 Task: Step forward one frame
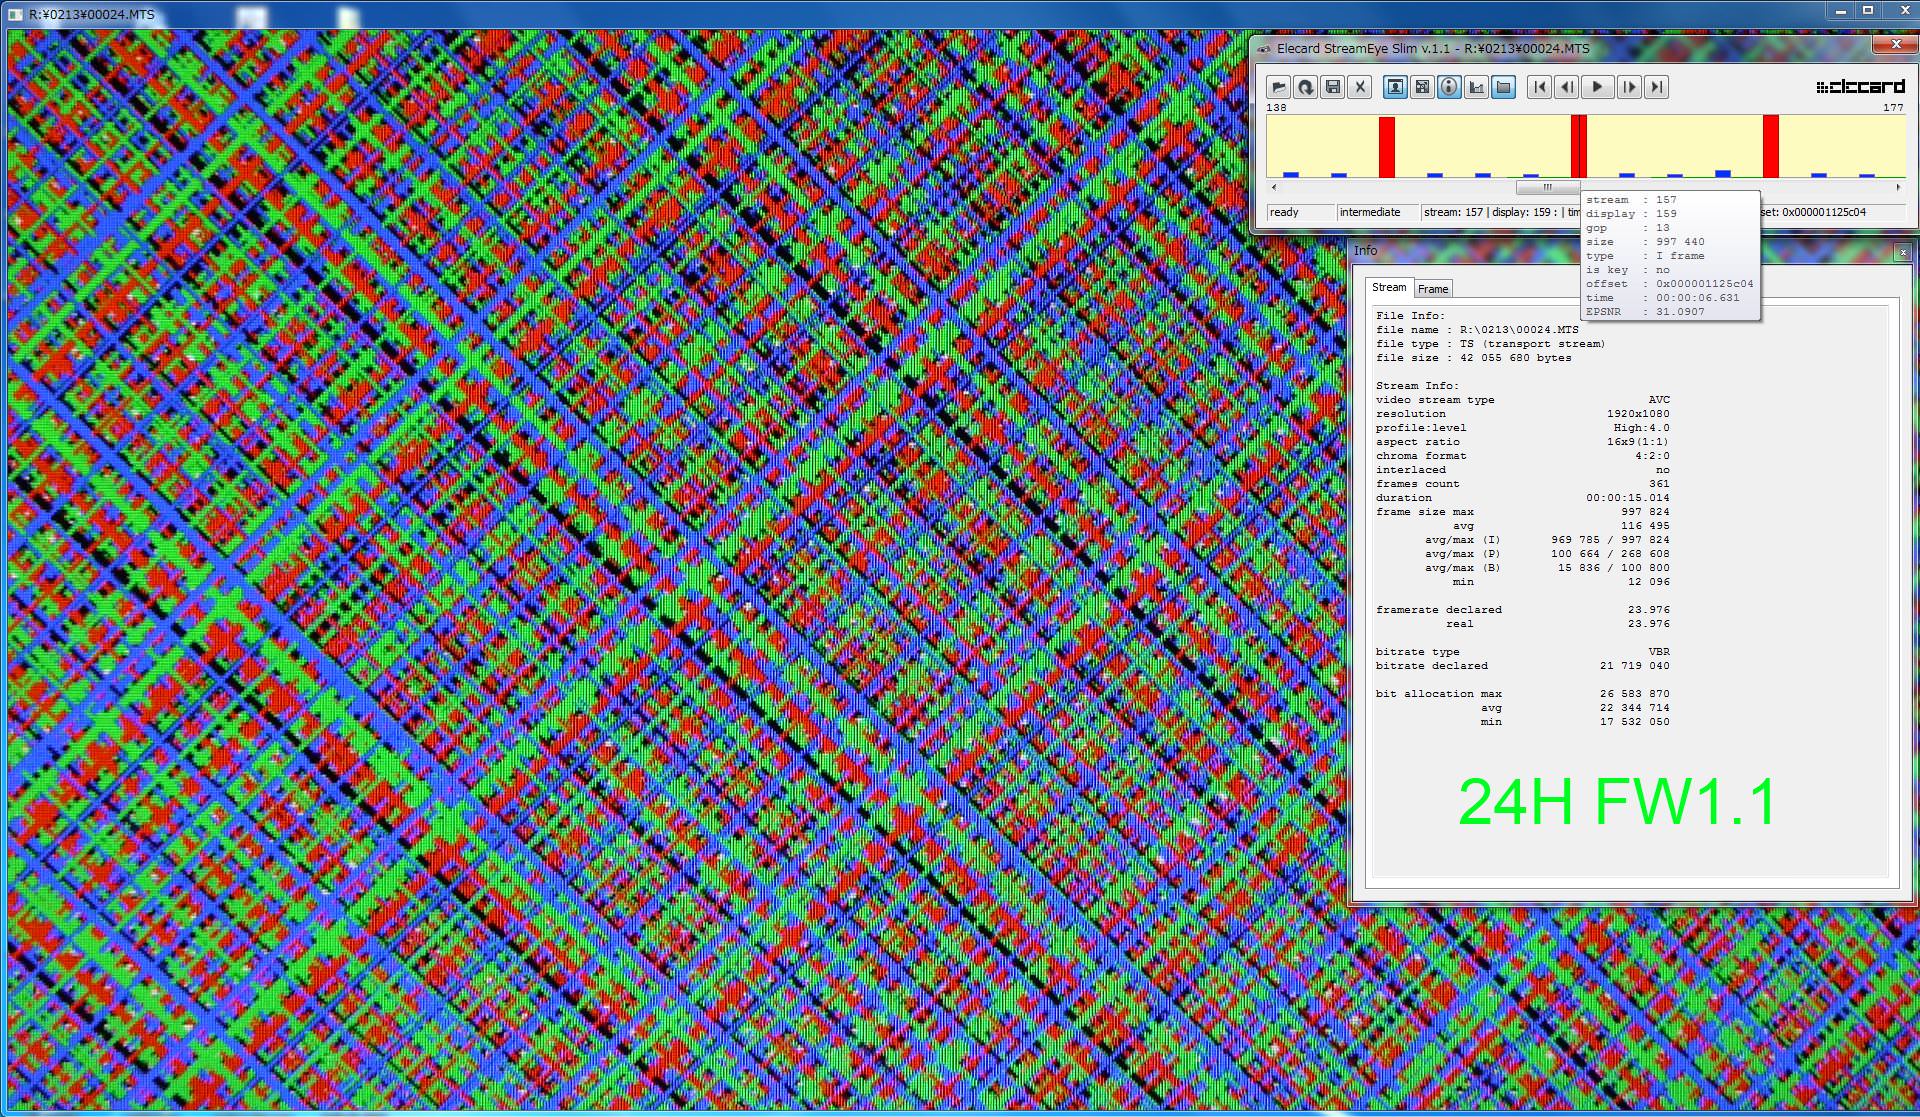coord(1629,87)
